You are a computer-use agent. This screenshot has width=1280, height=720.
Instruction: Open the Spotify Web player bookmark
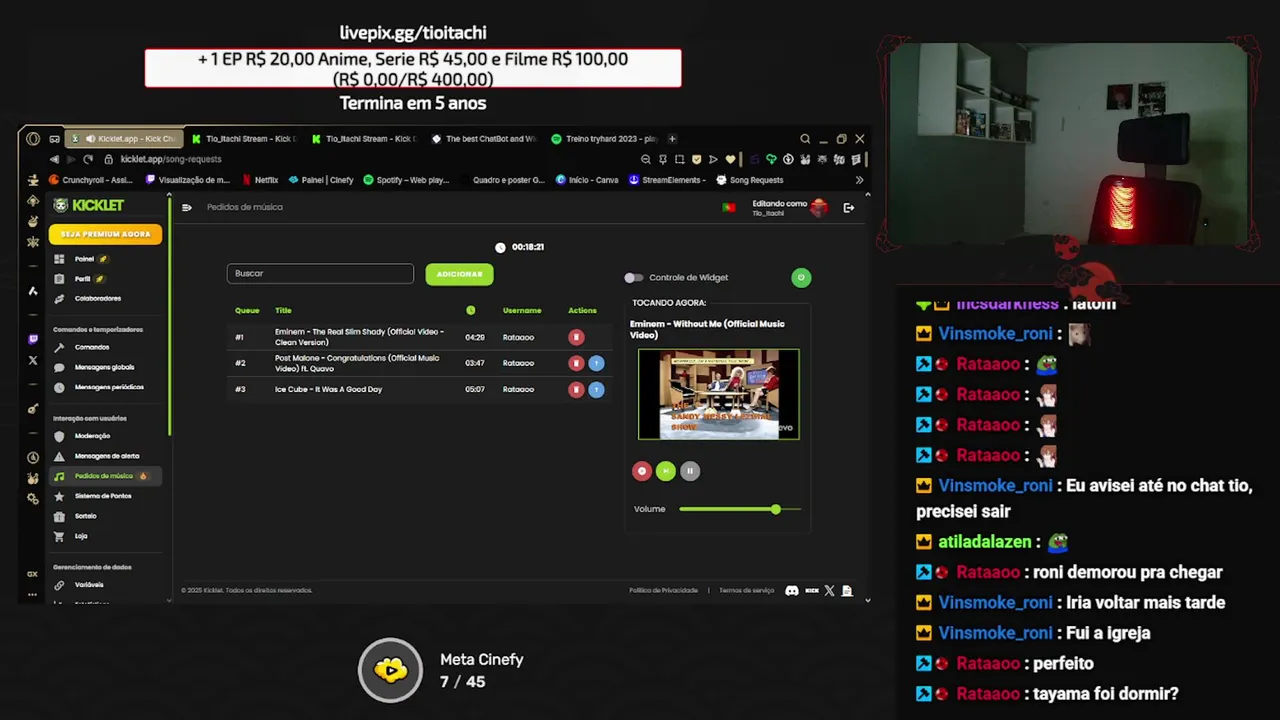(406, 180)
